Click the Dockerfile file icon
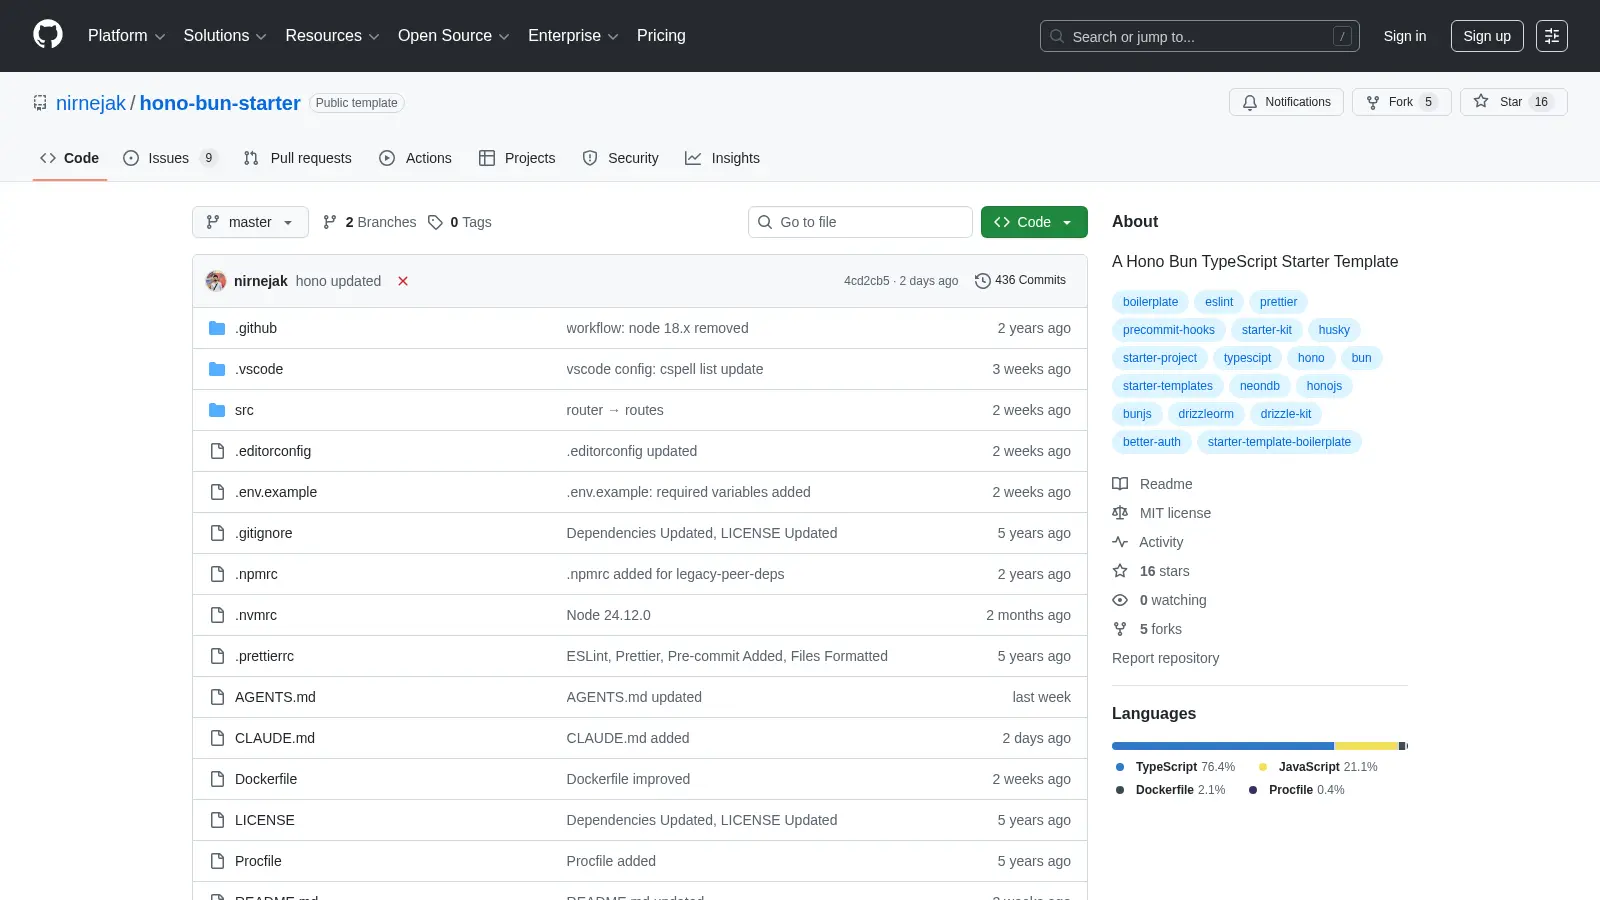The image size is (1600, 900). 217,779
